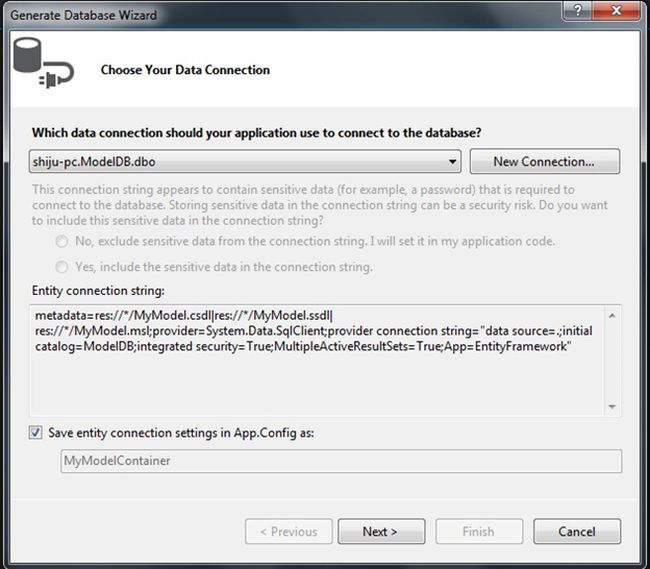Proceed with the Next button
This screenshot has height=569, width=650.
tap(380, 531)
